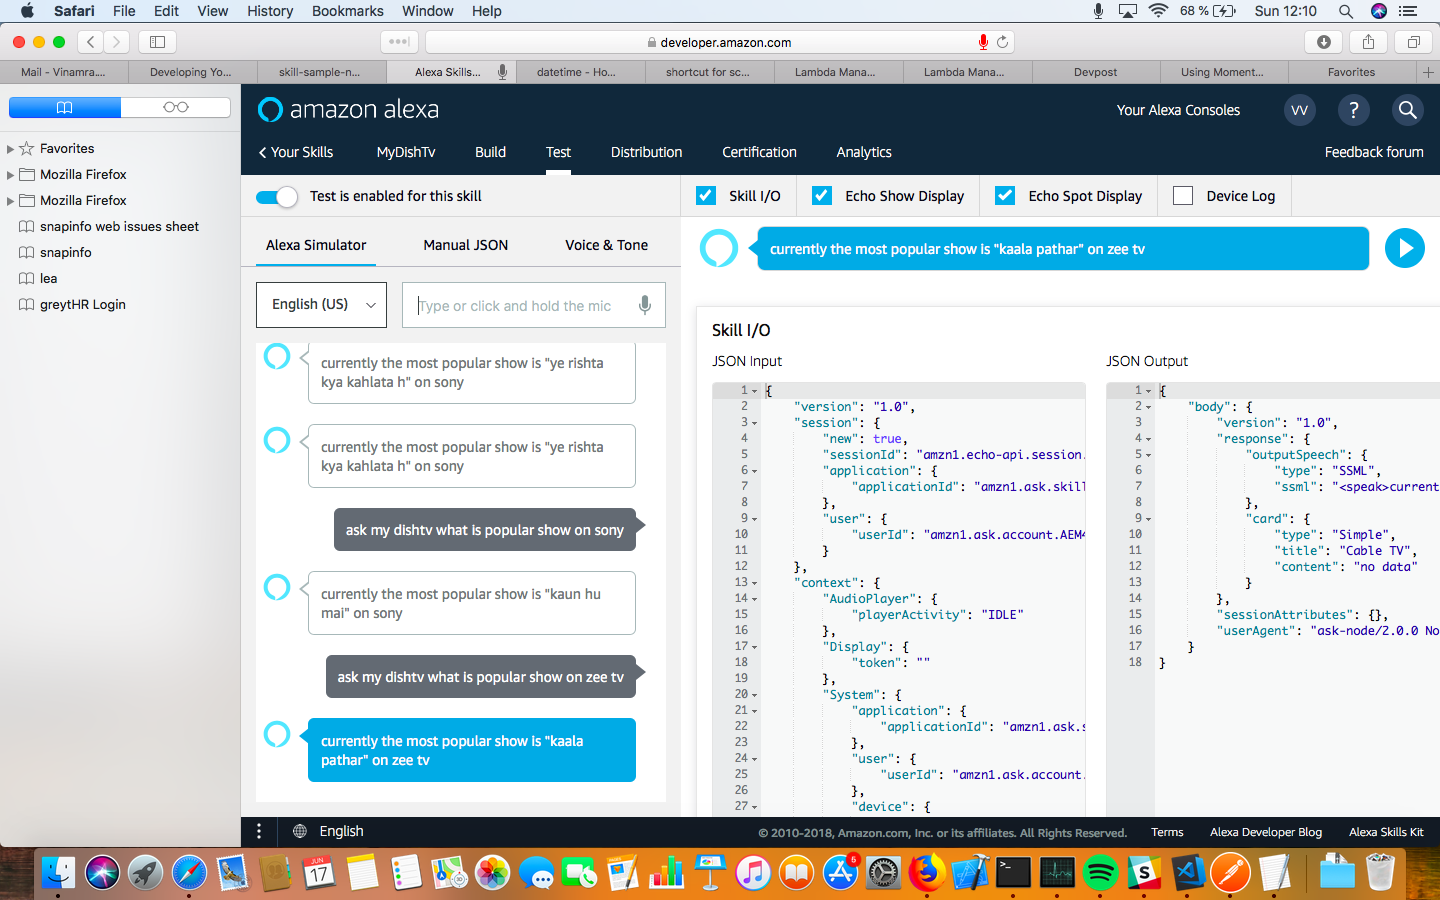
Task: Click Safari forward navigation arrow
Action: coord(117,42)
